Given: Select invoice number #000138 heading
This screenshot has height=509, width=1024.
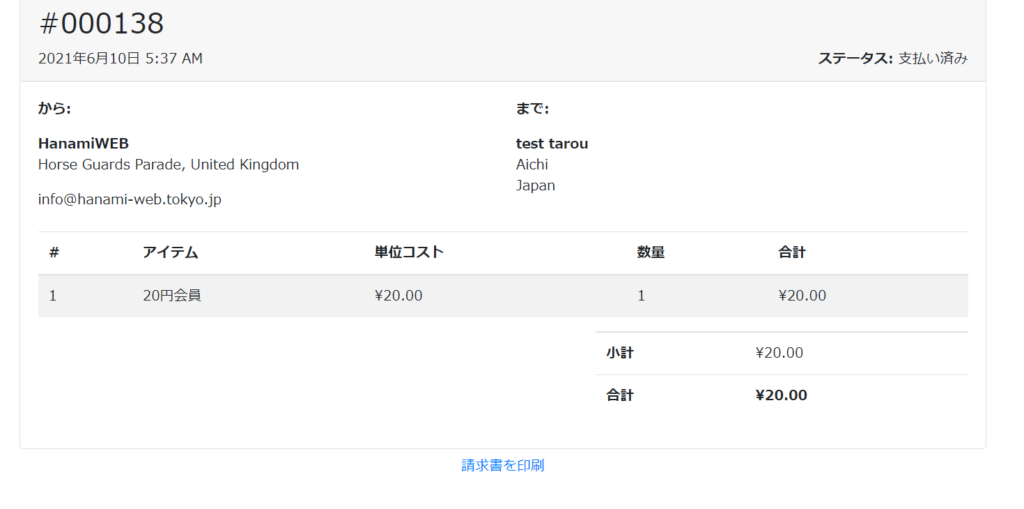Looking at the screenshot, I should click(x=101, y=24).
